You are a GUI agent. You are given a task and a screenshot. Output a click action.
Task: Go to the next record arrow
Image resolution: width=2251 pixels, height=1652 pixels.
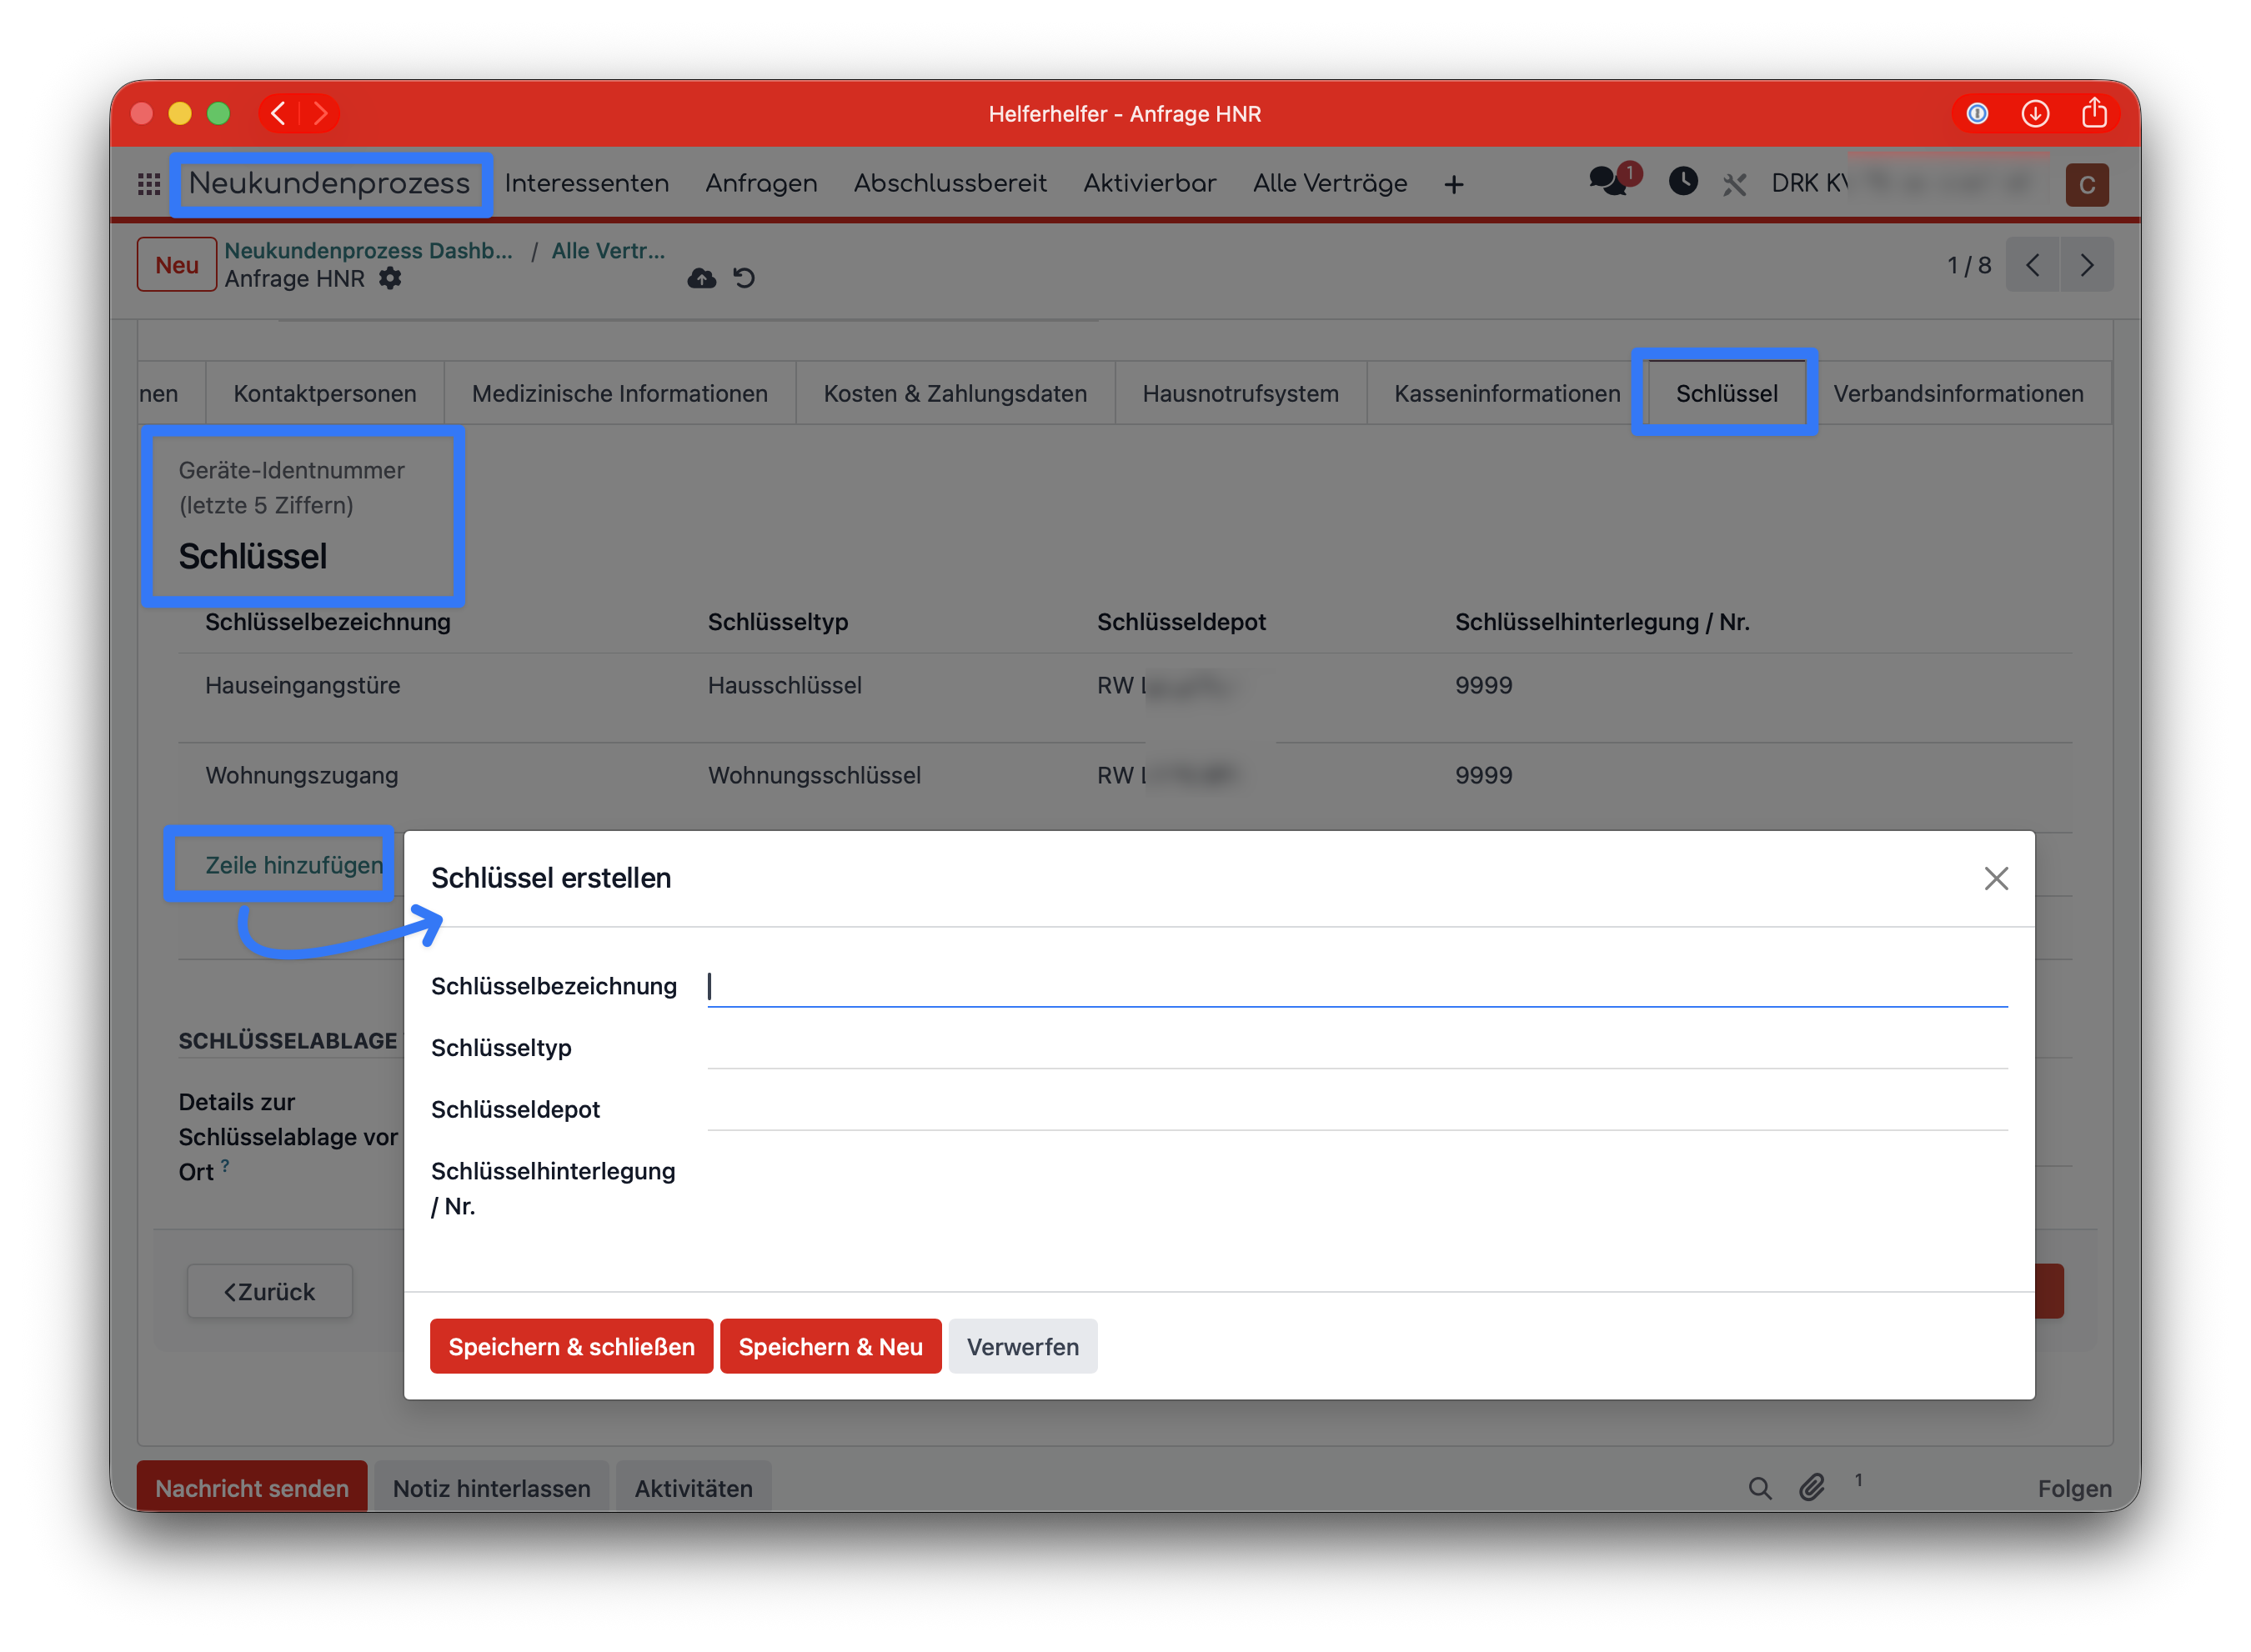[2087, 265]
